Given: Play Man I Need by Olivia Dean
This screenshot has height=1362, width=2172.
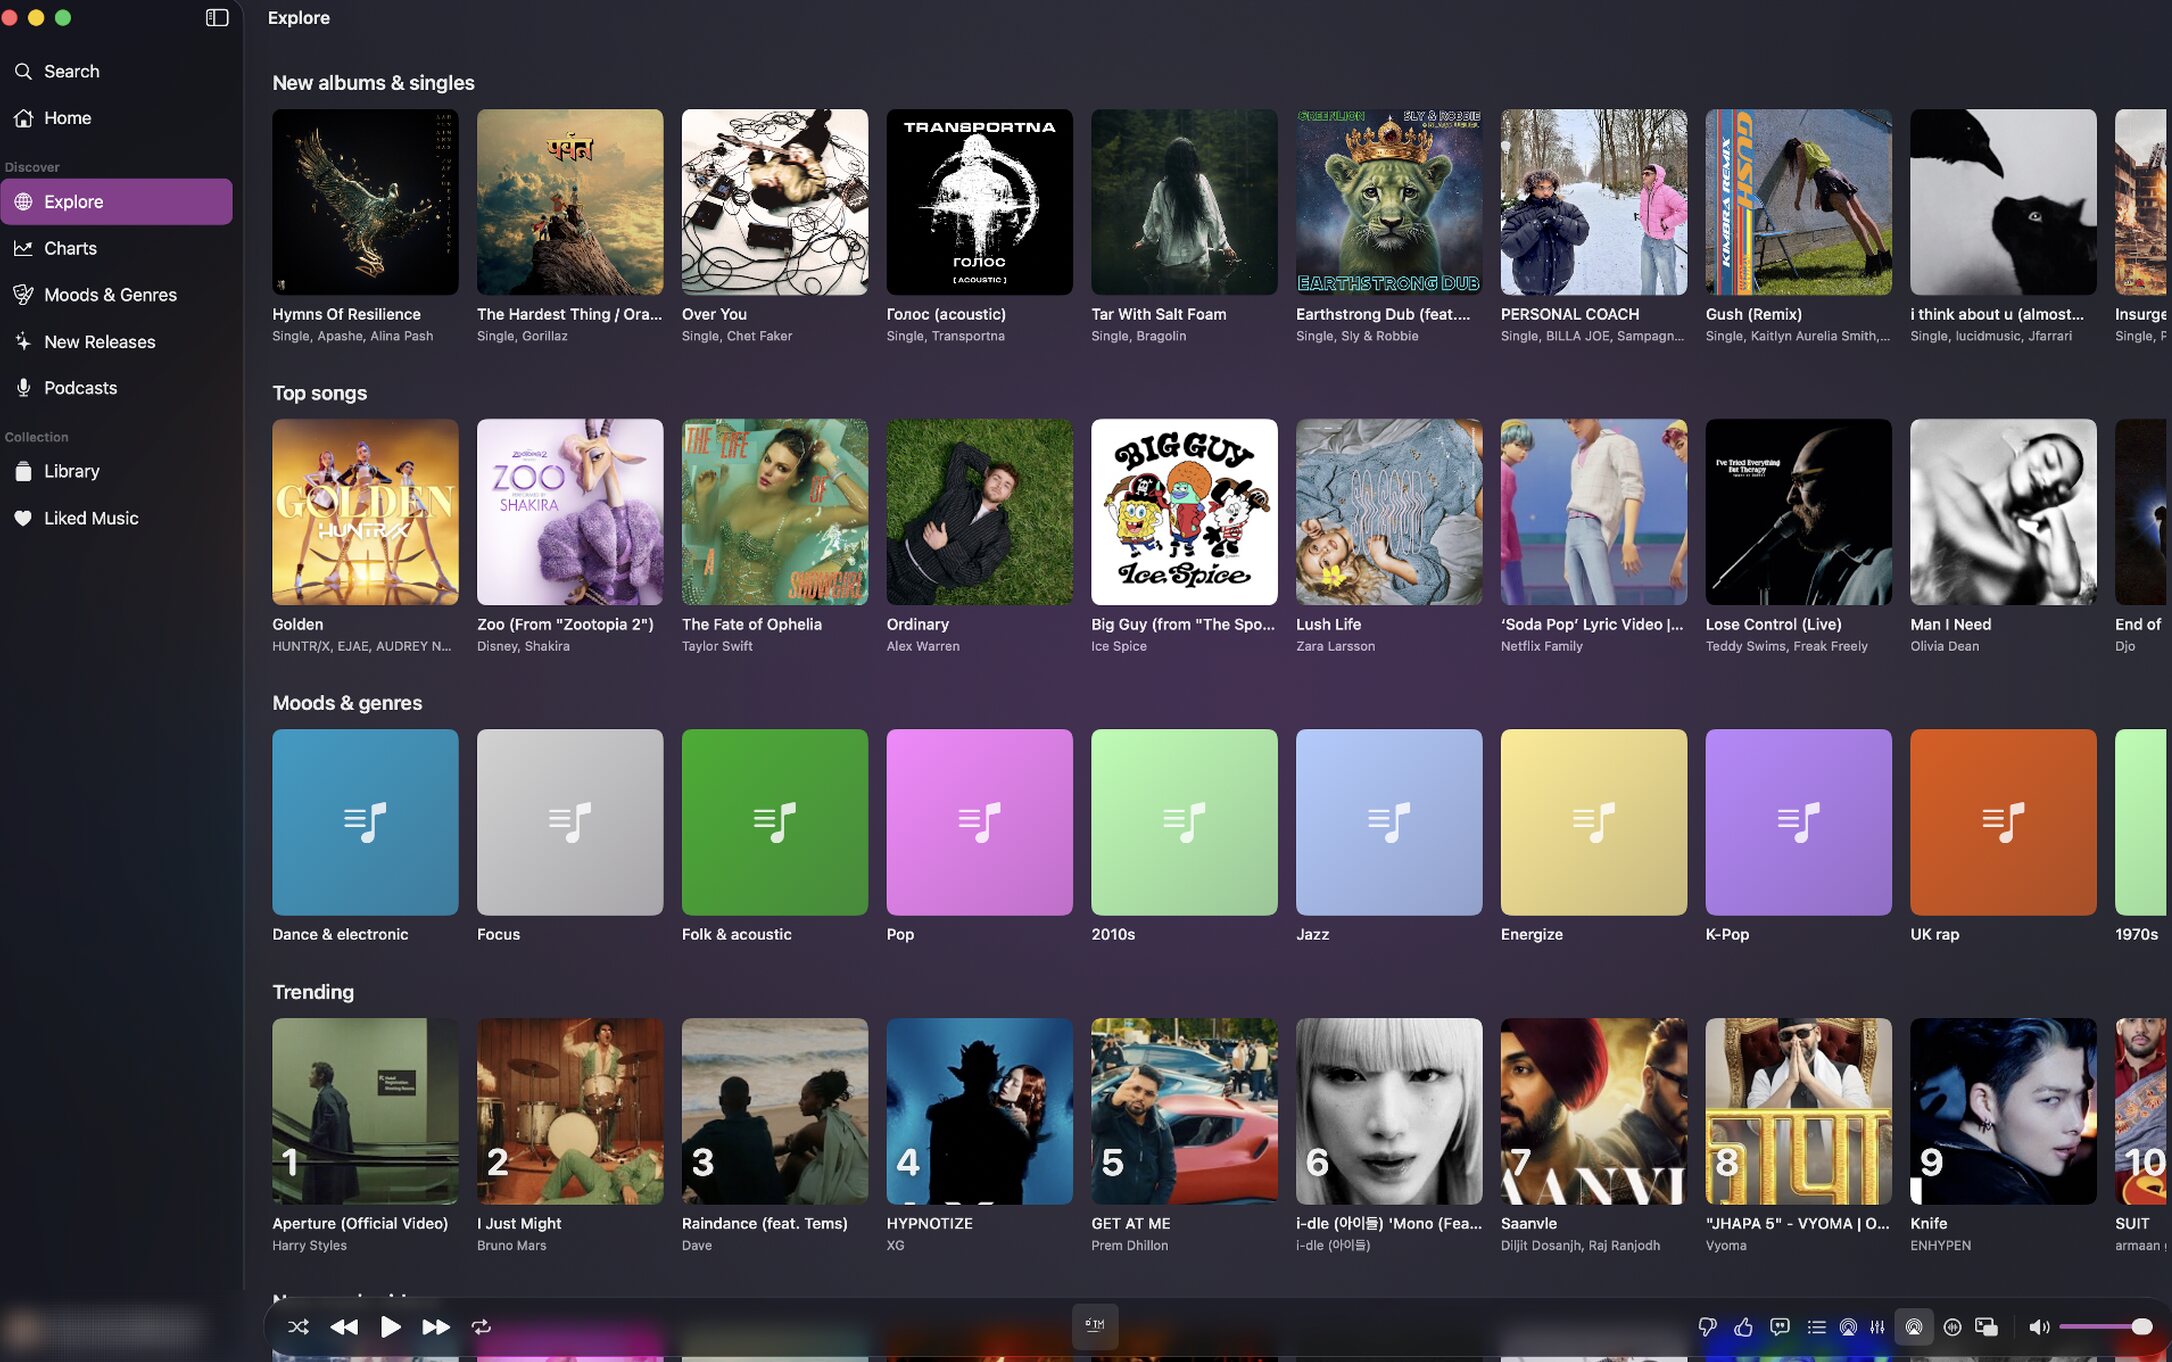Looking at the screenshot, I should (2003, 512).
